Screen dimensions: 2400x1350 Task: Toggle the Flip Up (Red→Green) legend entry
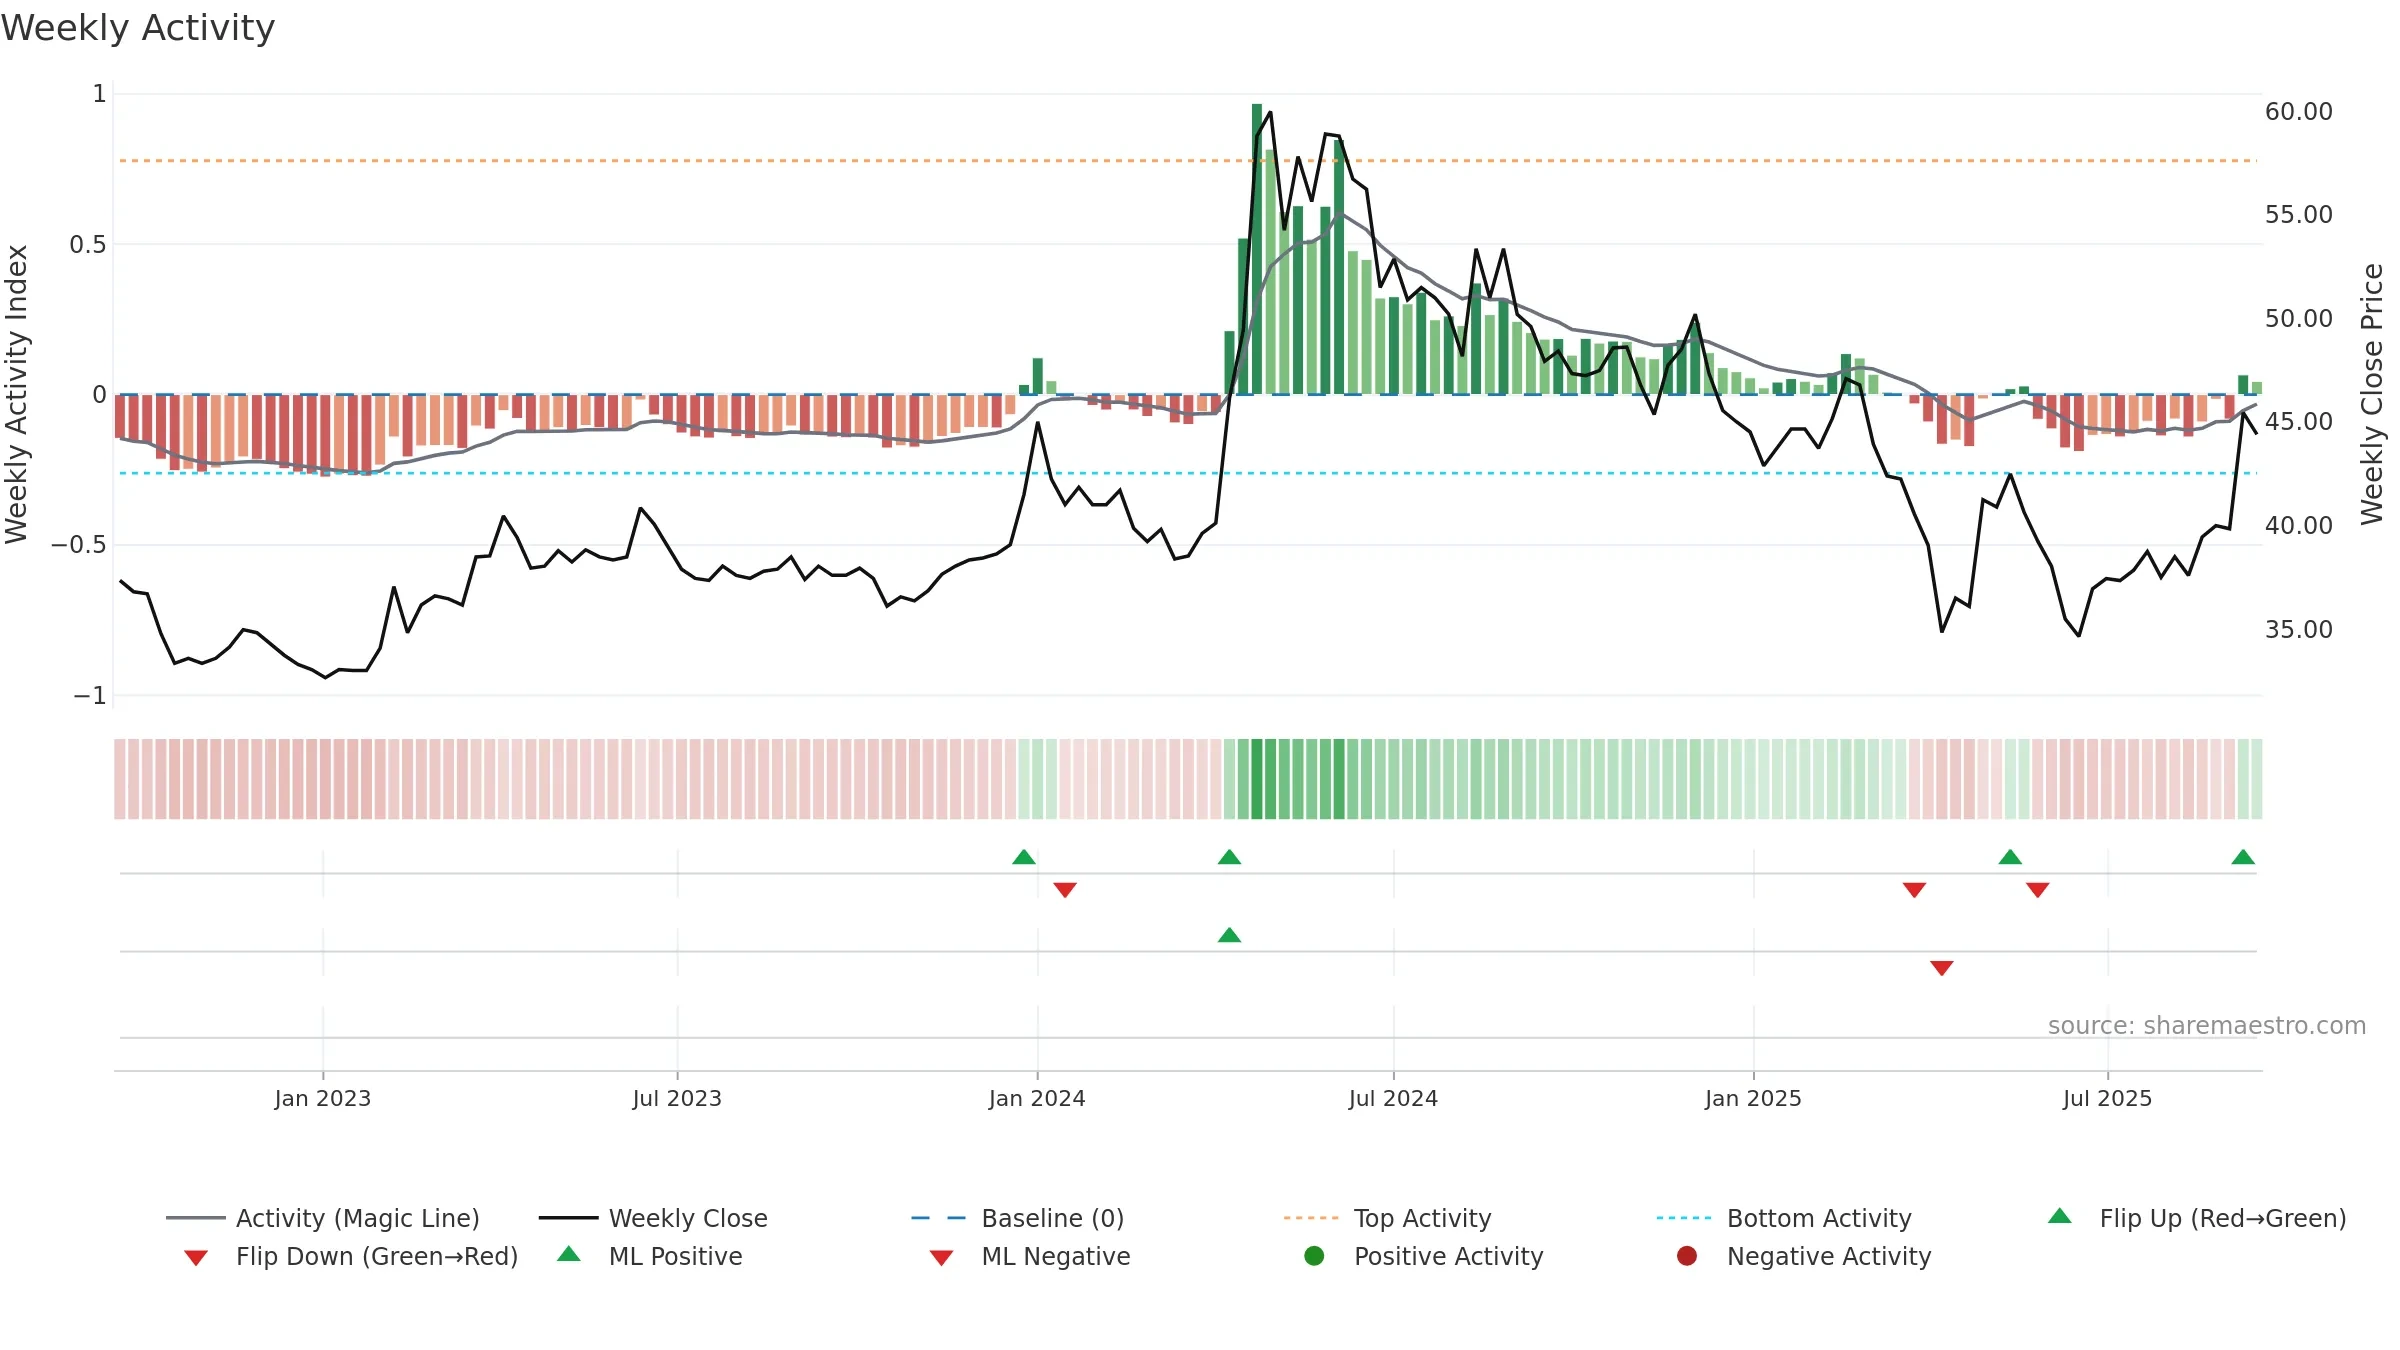click(2196, 1218)
